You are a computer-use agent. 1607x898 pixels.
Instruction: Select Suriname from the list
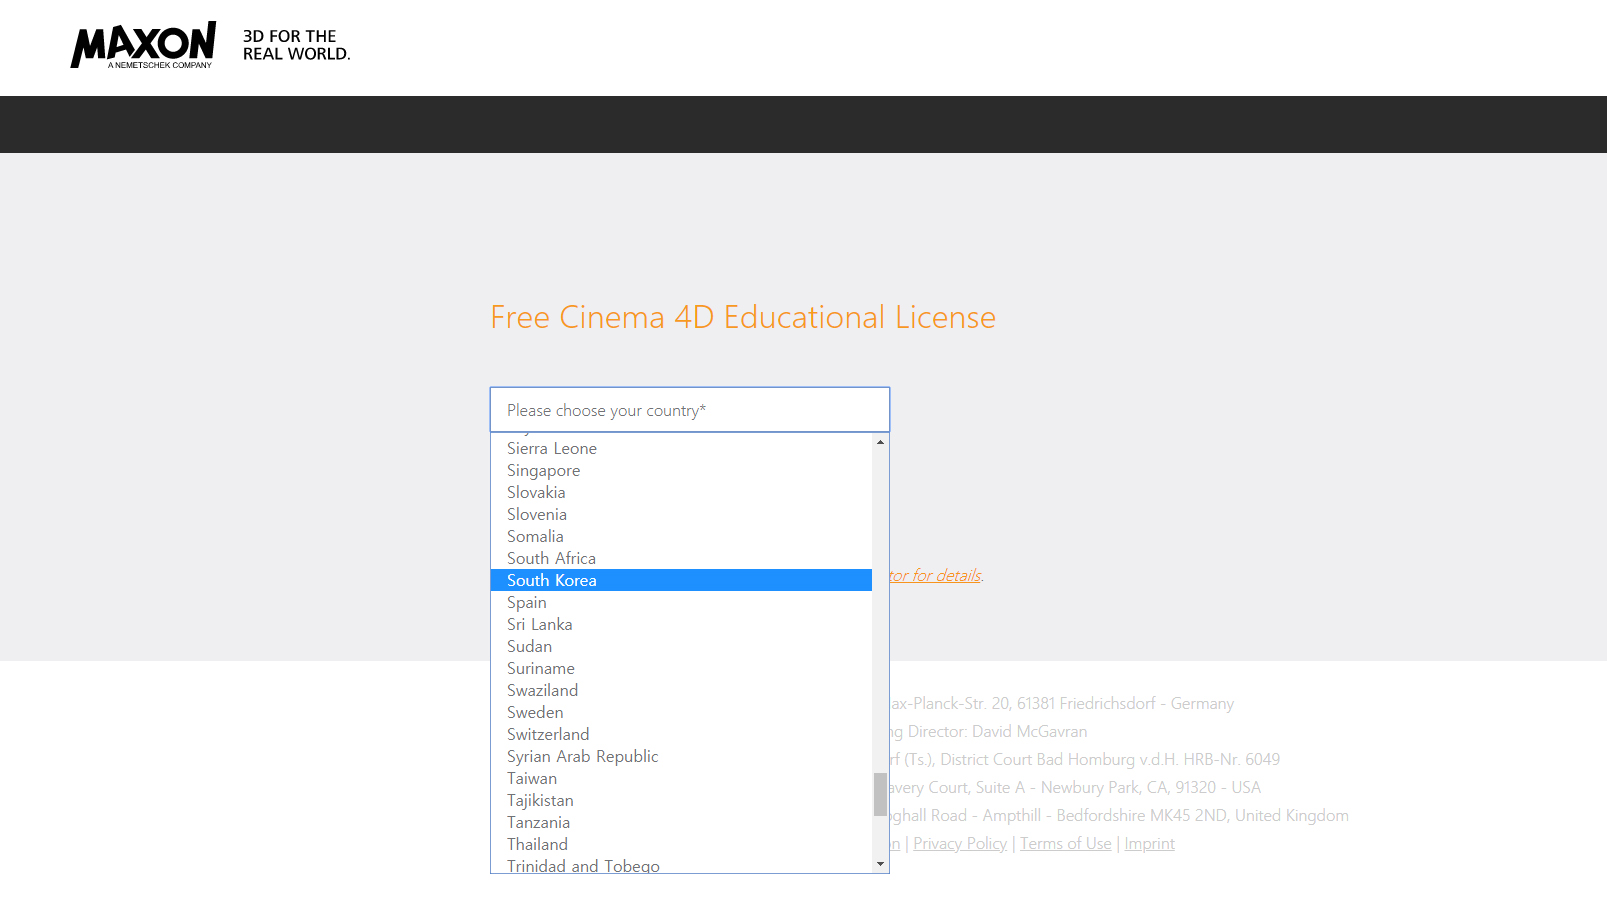coord(681,668)
